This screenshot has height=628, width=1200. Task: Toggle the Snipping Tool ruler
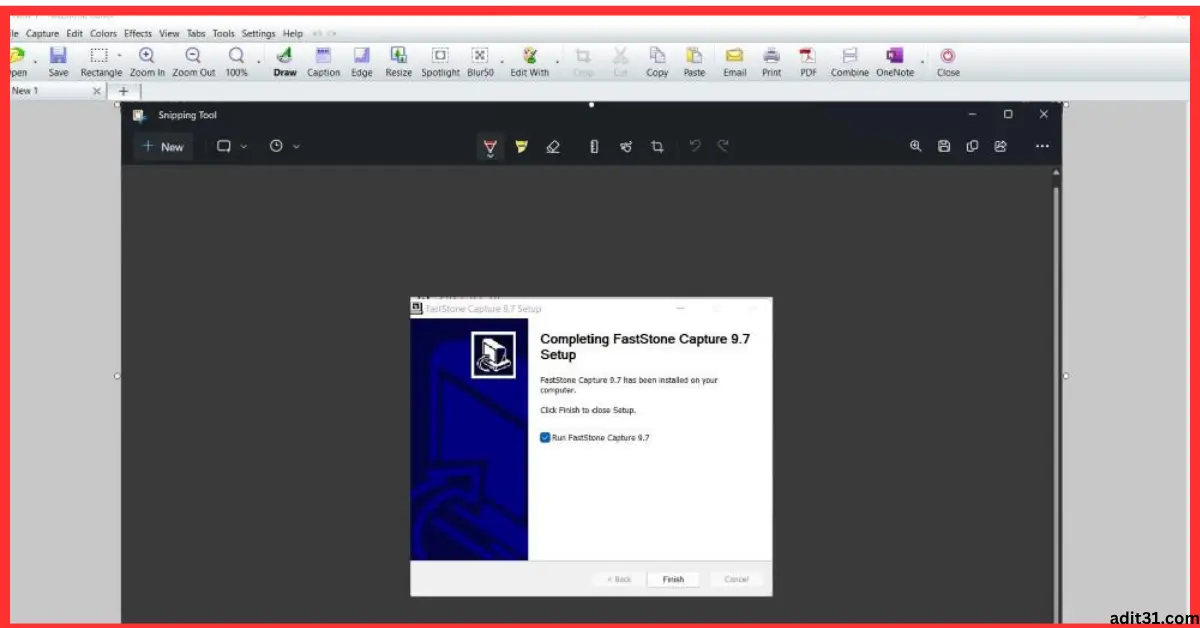click(x=594, y=147)
